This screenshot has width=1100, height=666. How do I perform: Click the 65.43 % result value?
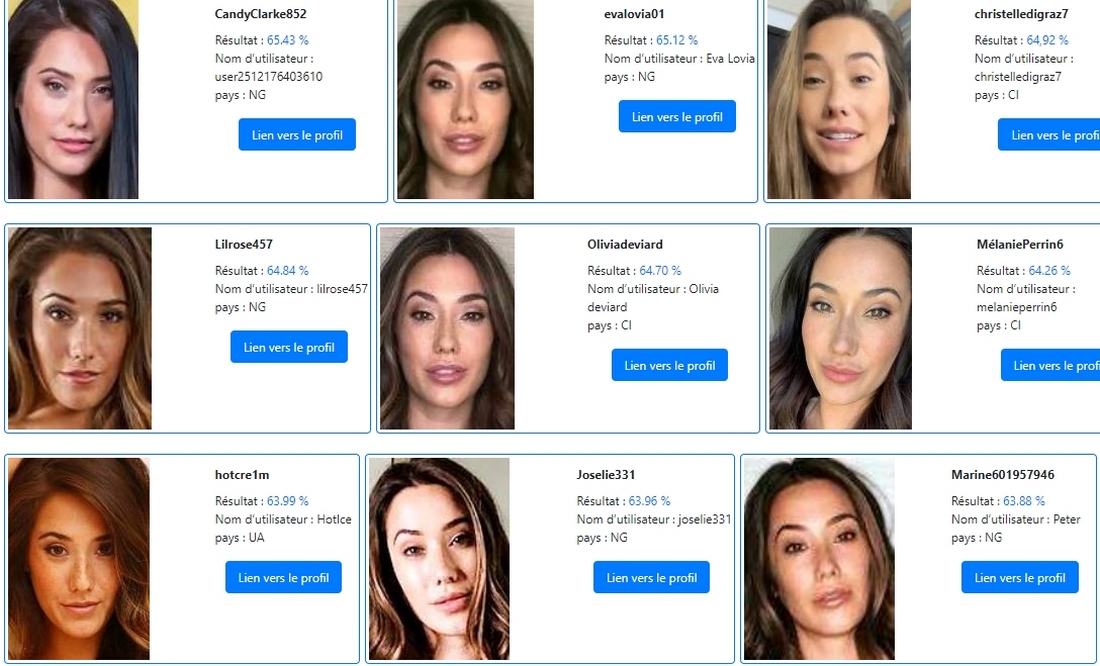[288, 40]
